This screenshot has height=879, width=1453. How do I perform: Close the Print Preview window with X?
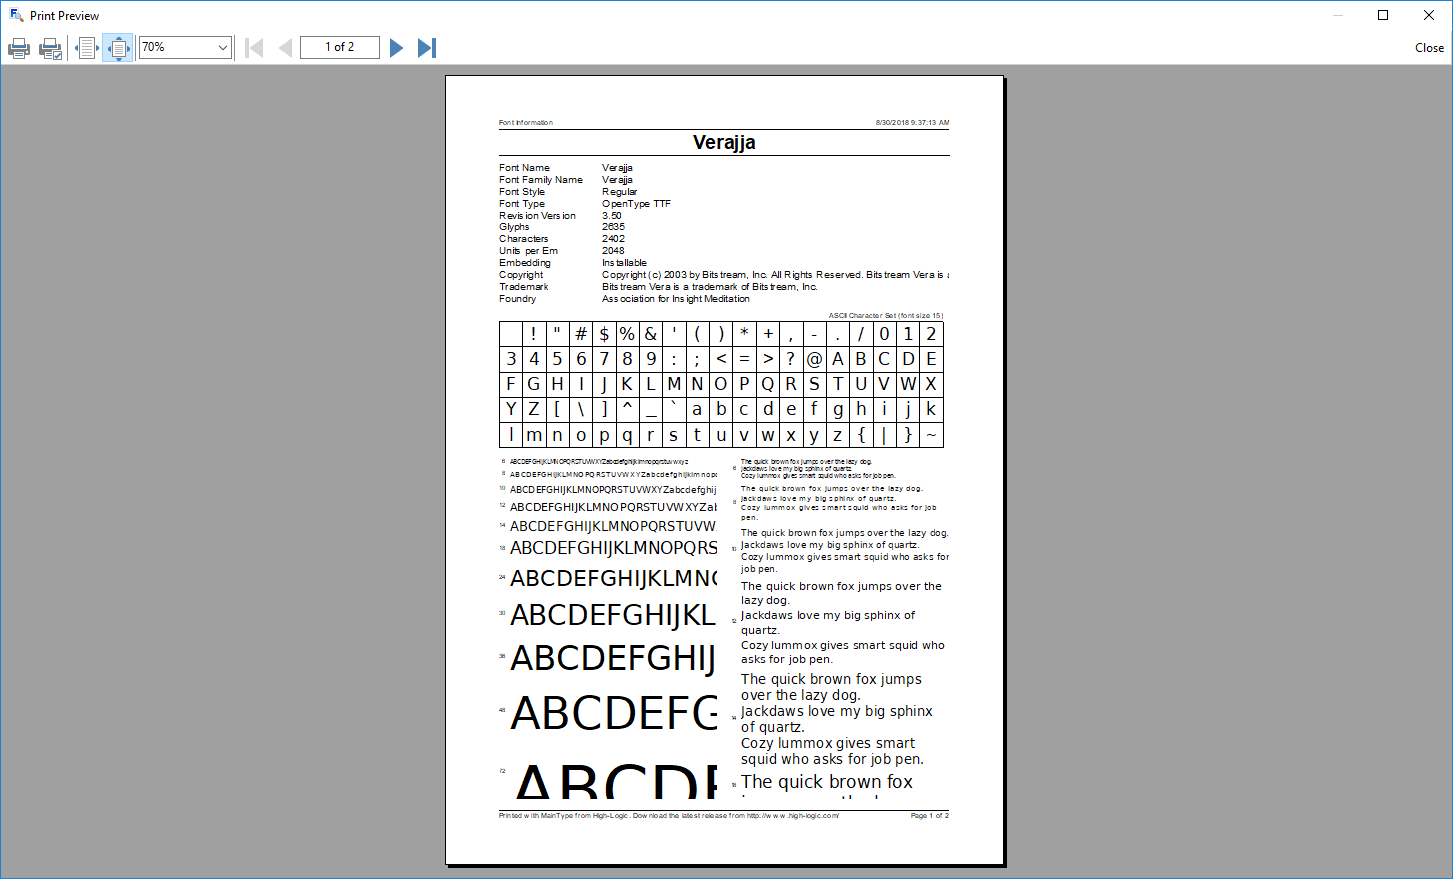point(1429,15)
